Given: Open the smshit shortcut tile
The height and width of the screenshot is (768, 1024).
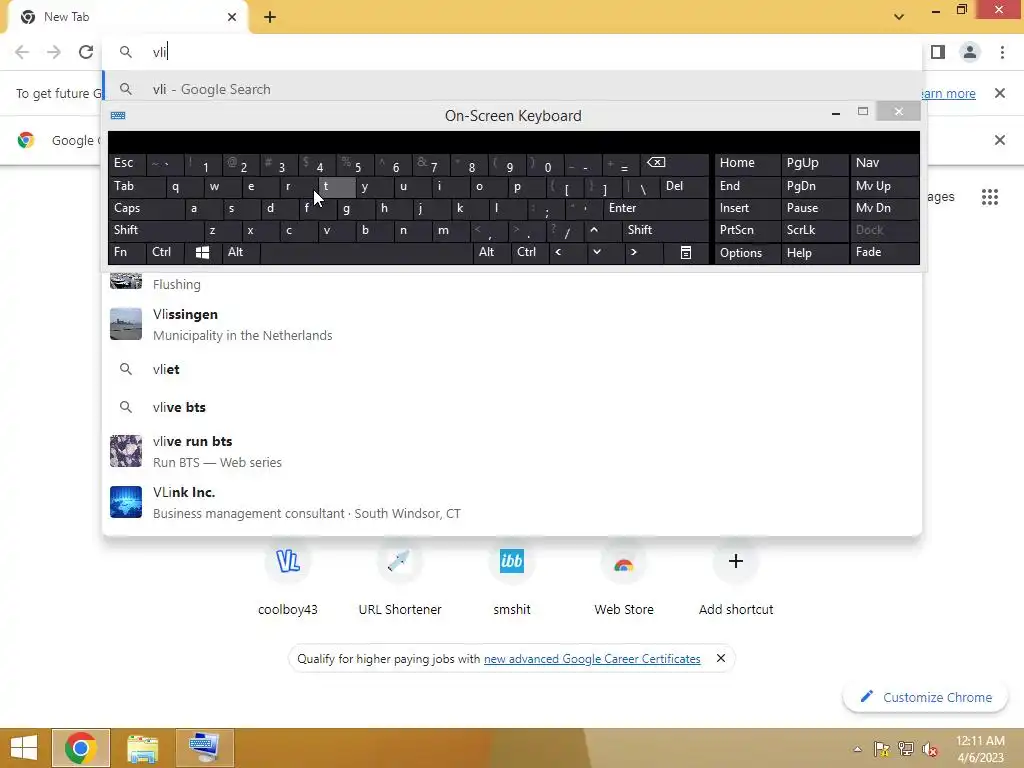Looking at the screenshot, I should click(x=511, y=579).
